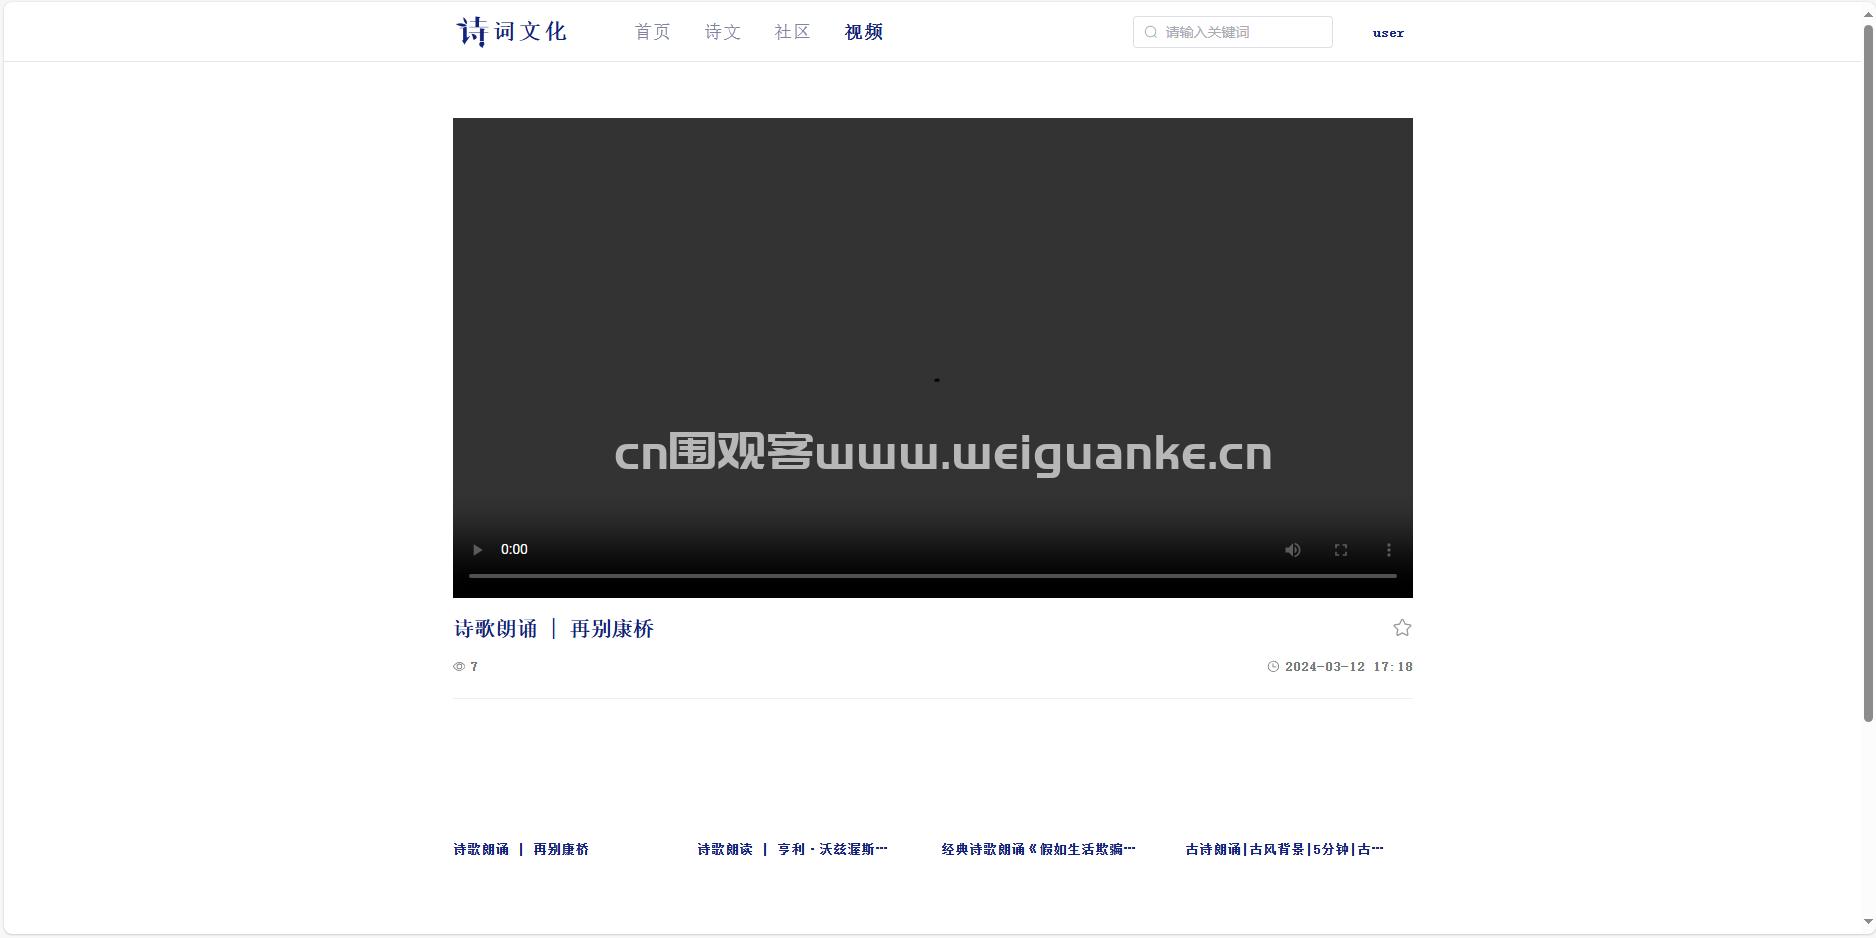Click the 诗词文化 site logo
The width and height of the screenshot is (1876, 938).
click(512, 31)
